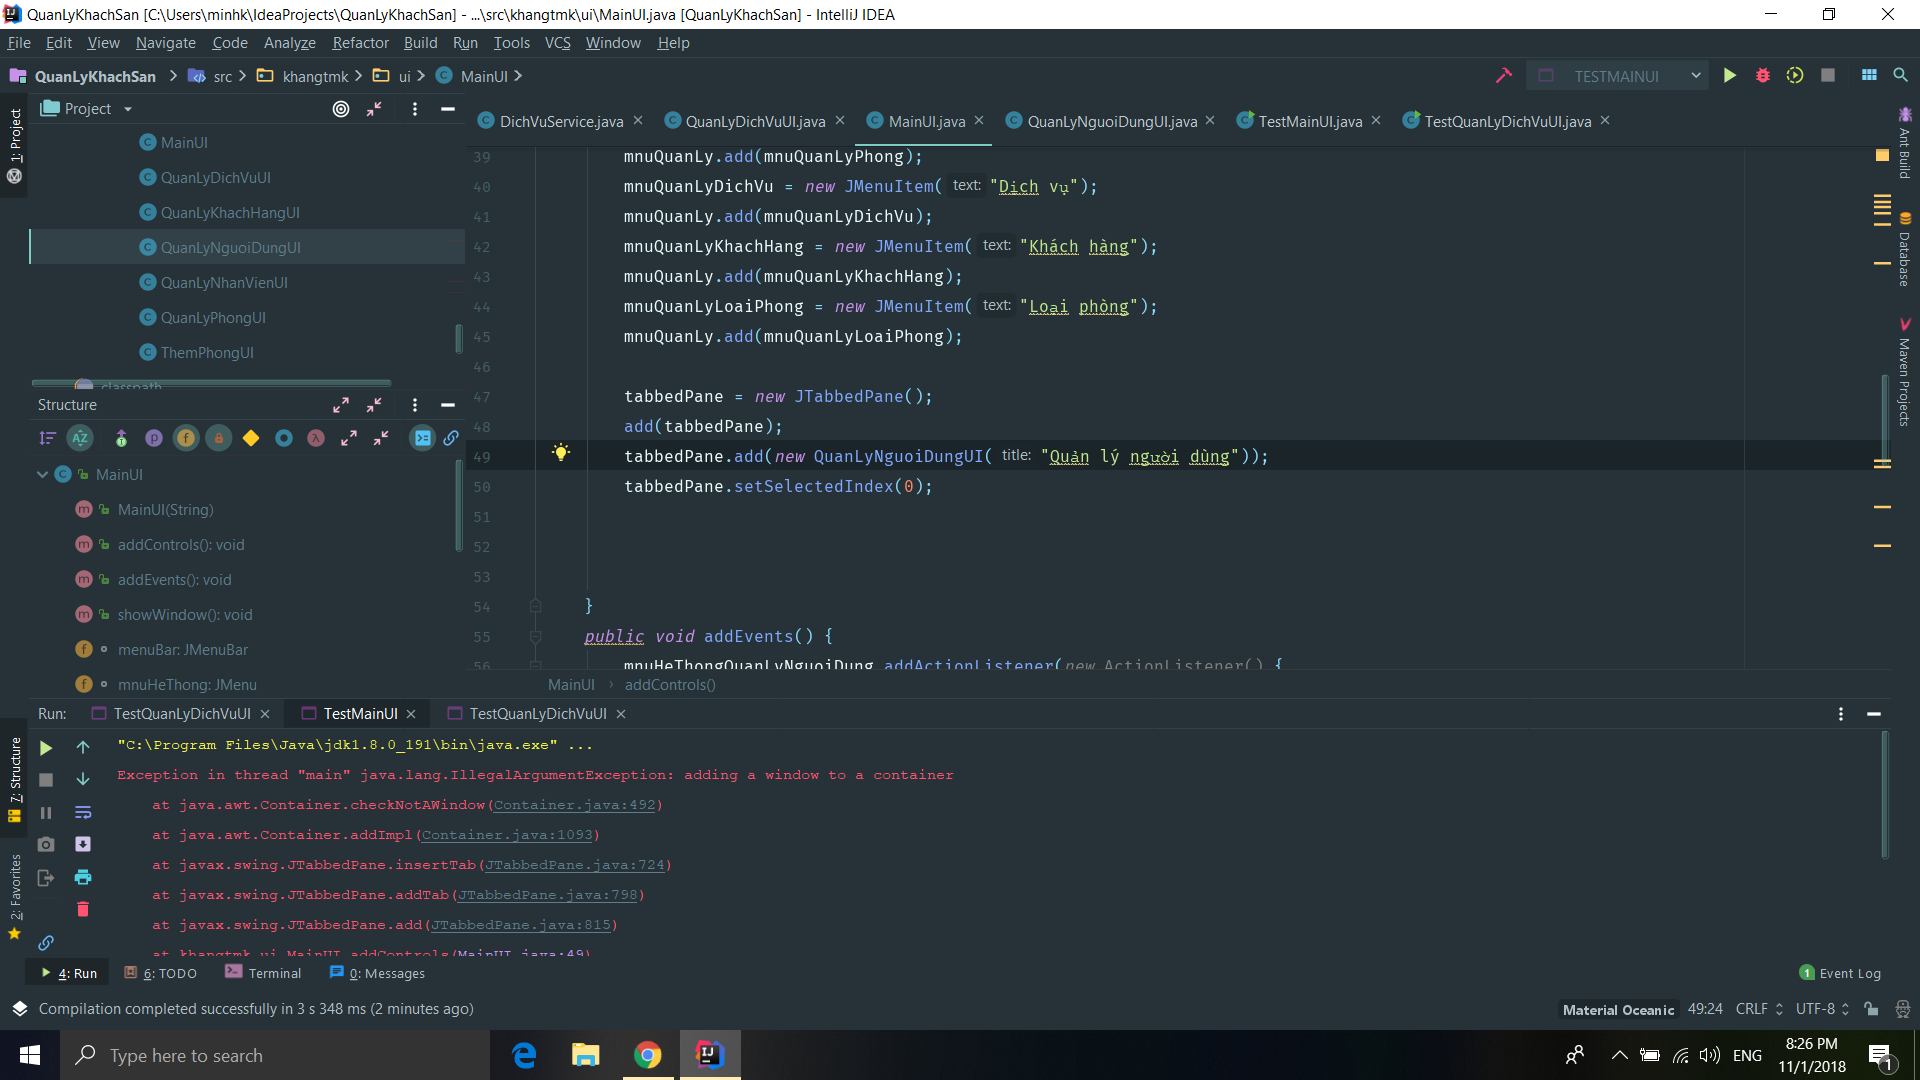Screen dimensions: 1920x1080
Task: Open Container.java:492 stack trace link
Action: (574, 805)
